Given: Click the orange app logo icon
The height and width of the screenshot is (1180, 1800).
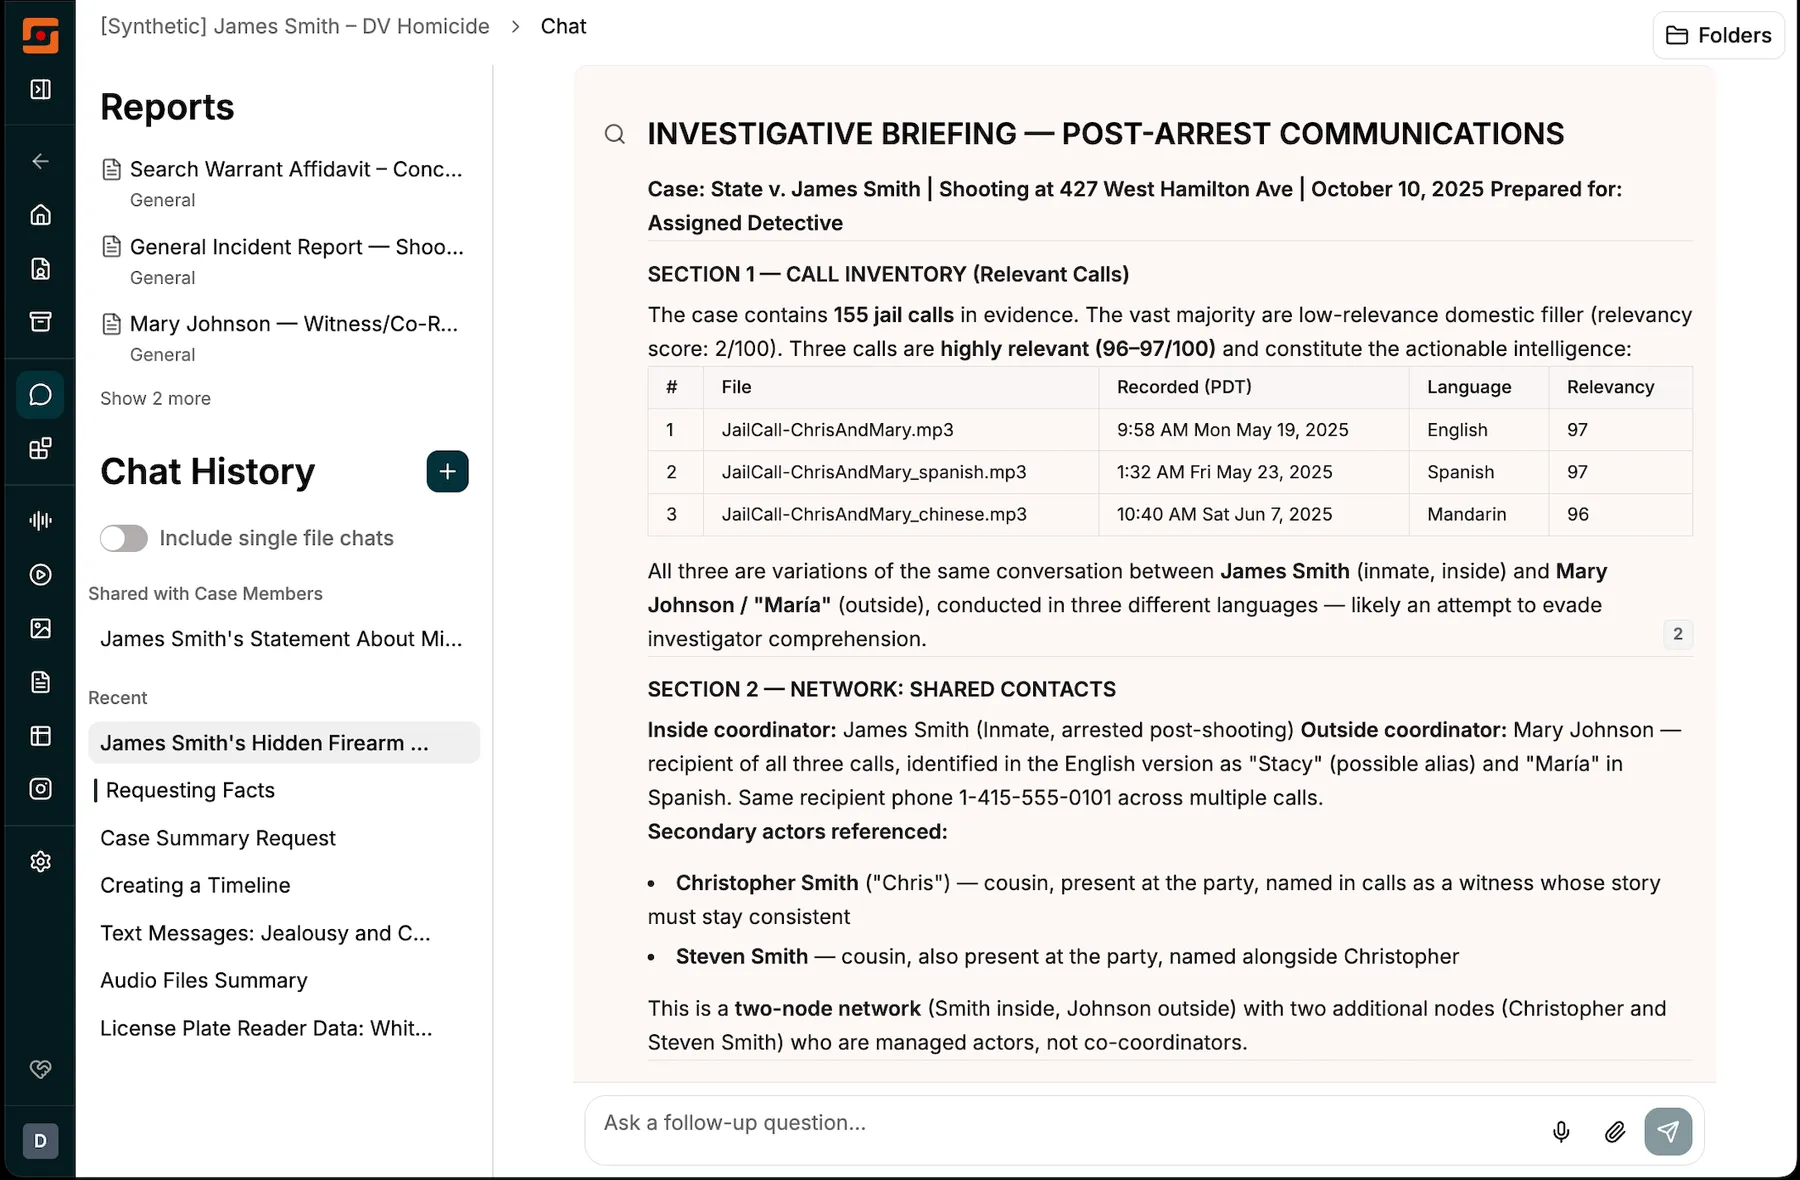Looking at the screenshot, I should coord(40,36).
